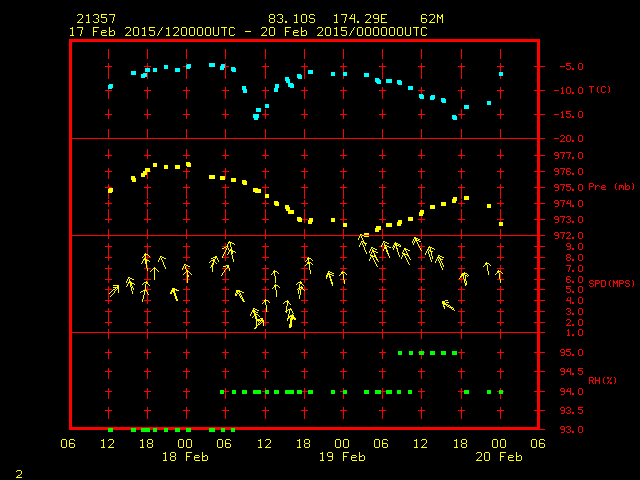Select the 20 Feb date label
Image resolution: width=640 pixels, height=480 pixels.
498,457
